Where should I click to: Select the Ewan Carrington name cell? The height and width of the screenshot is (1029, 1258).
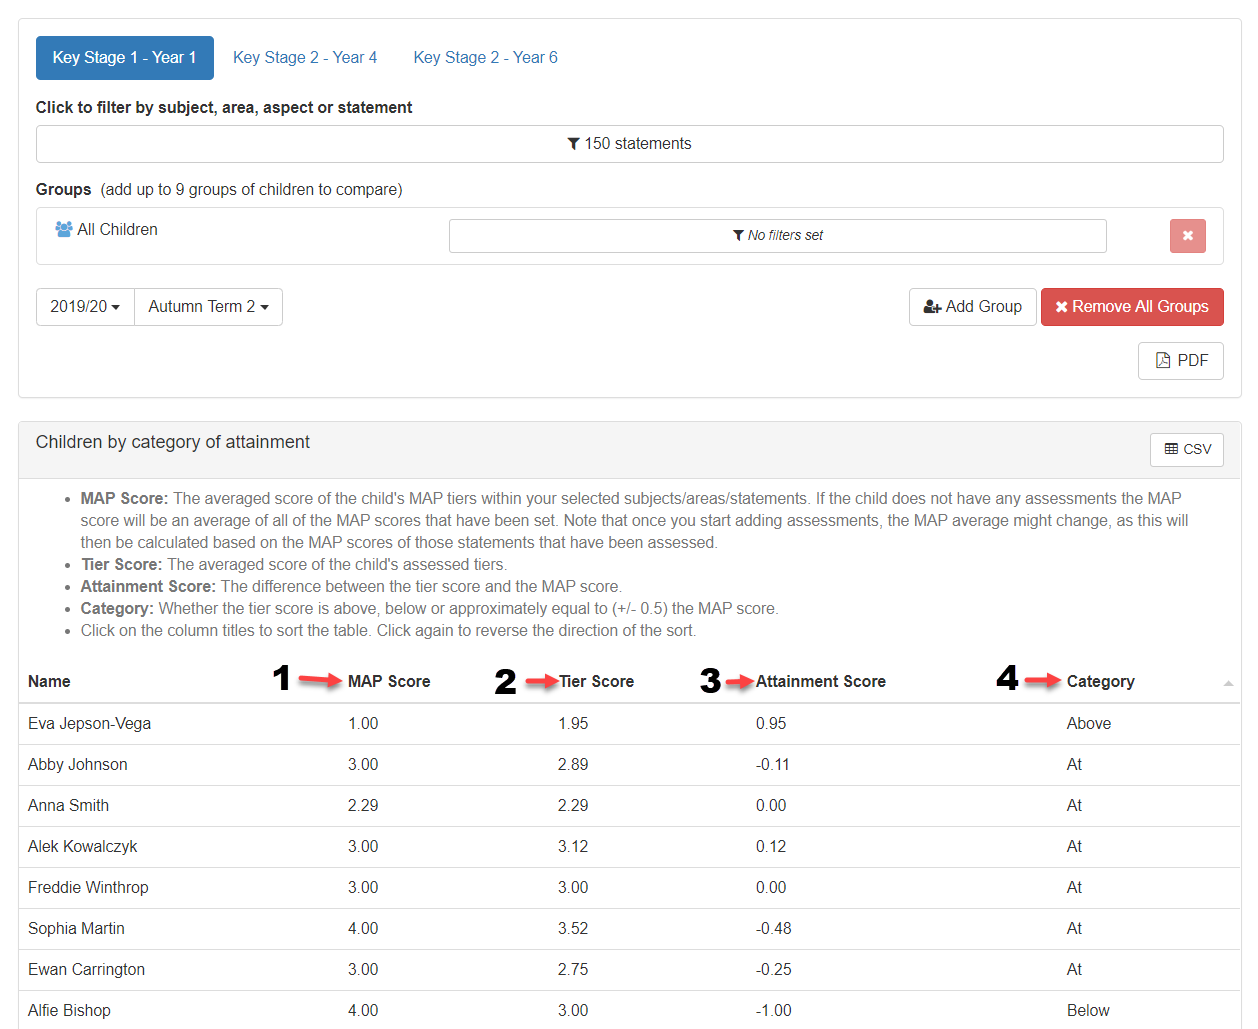(x=86, y=970)
